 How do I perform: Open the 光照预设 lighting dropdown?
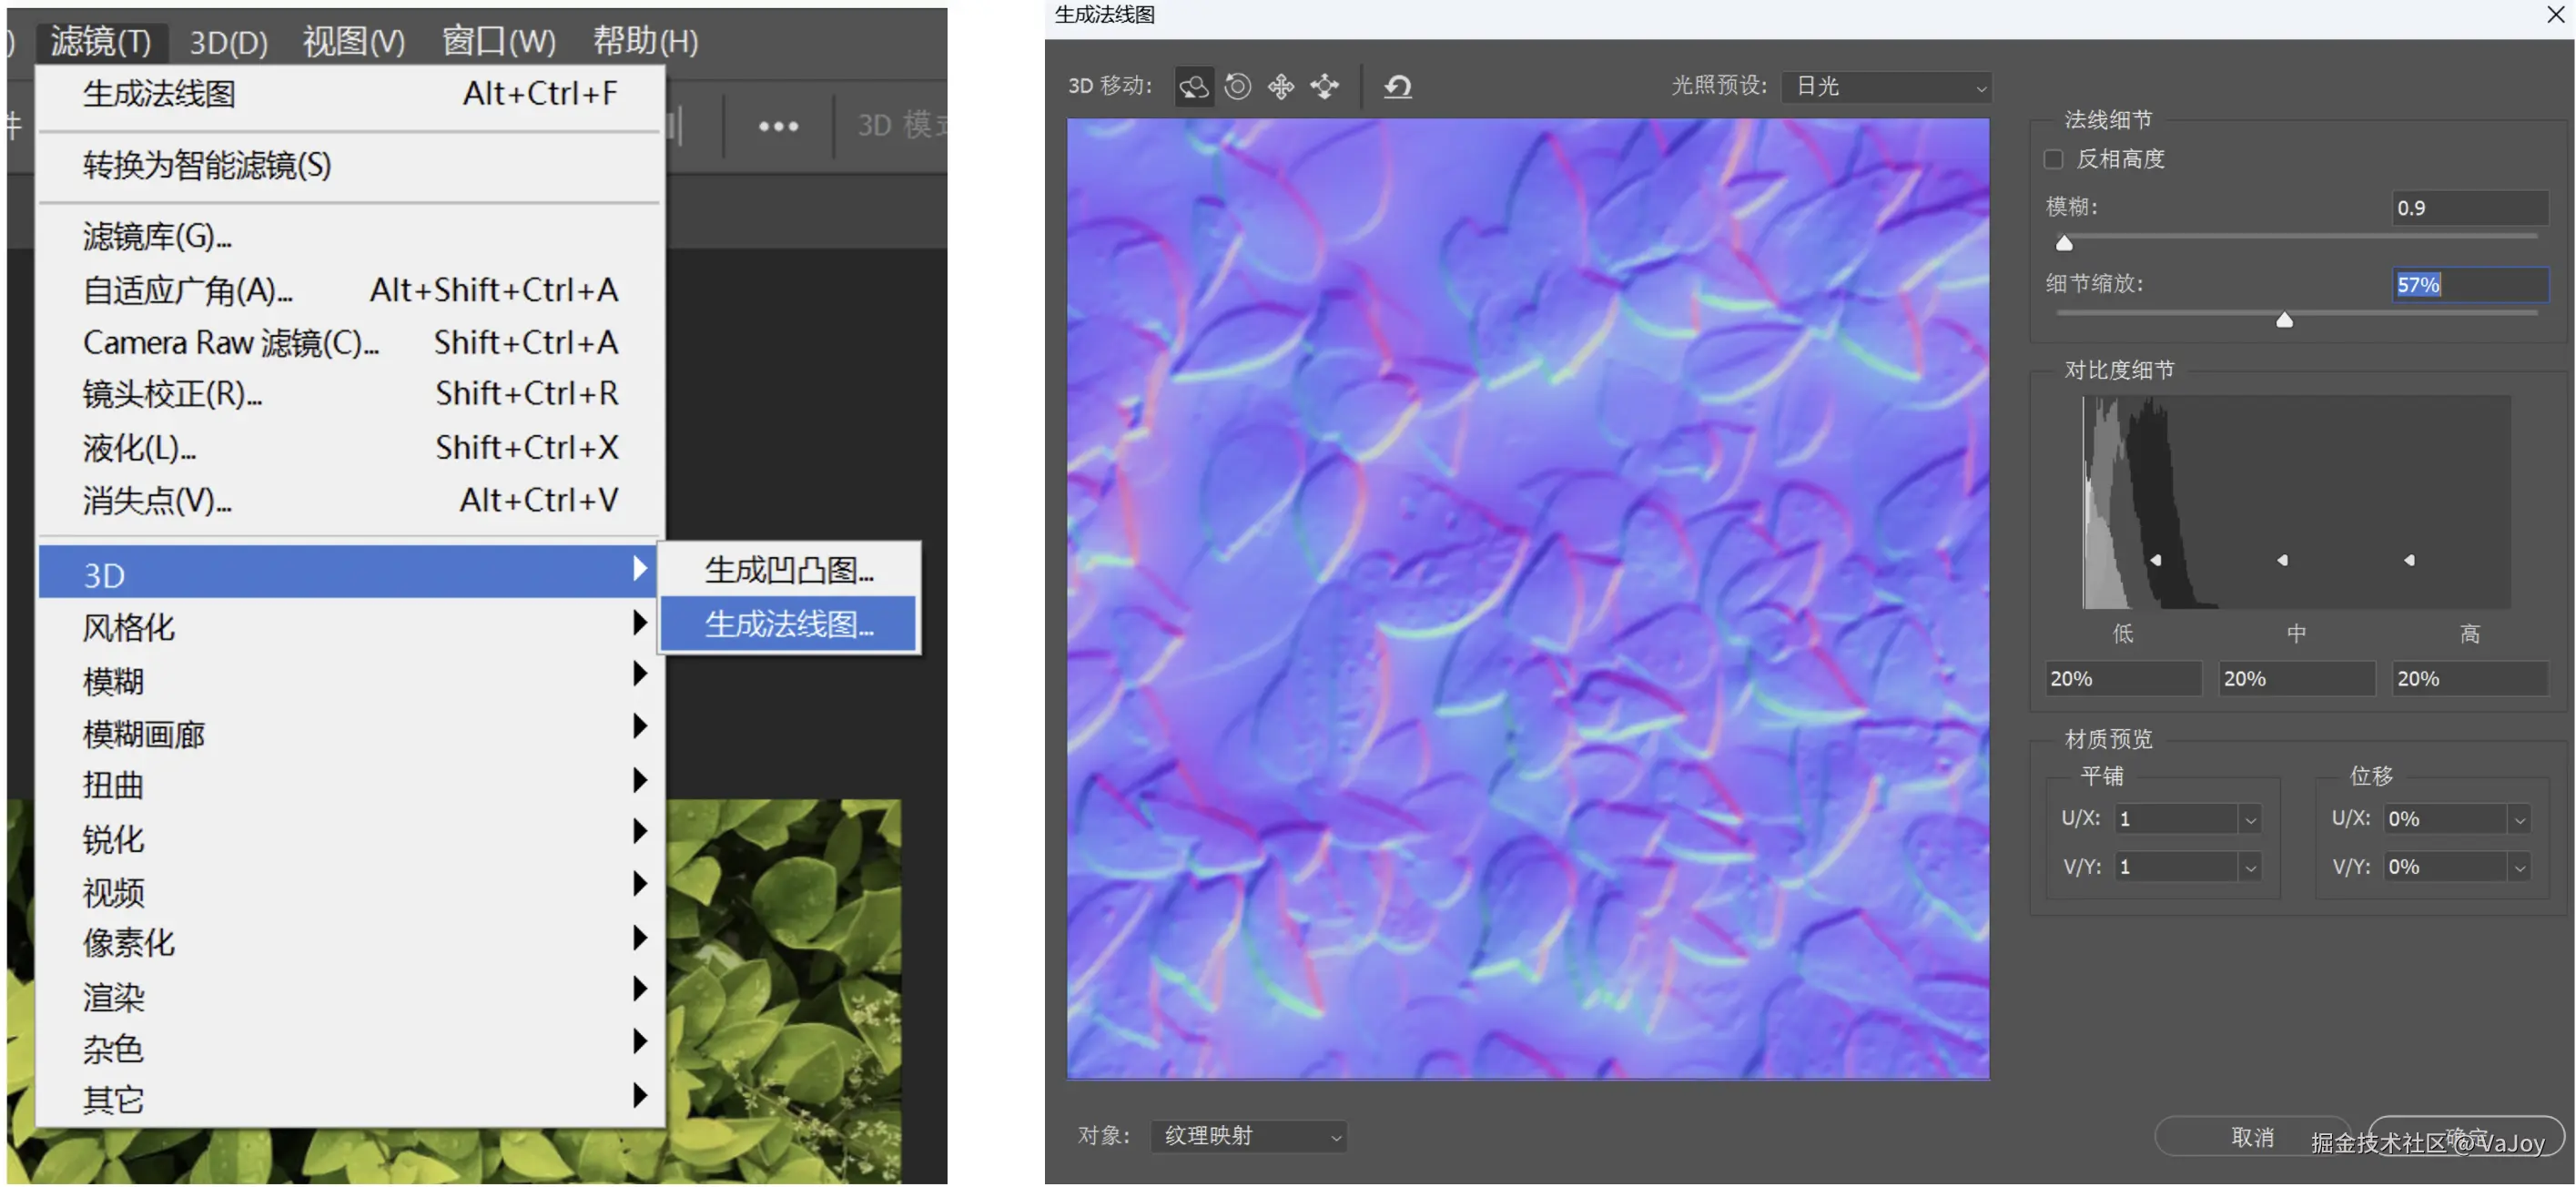[1886, 87]
